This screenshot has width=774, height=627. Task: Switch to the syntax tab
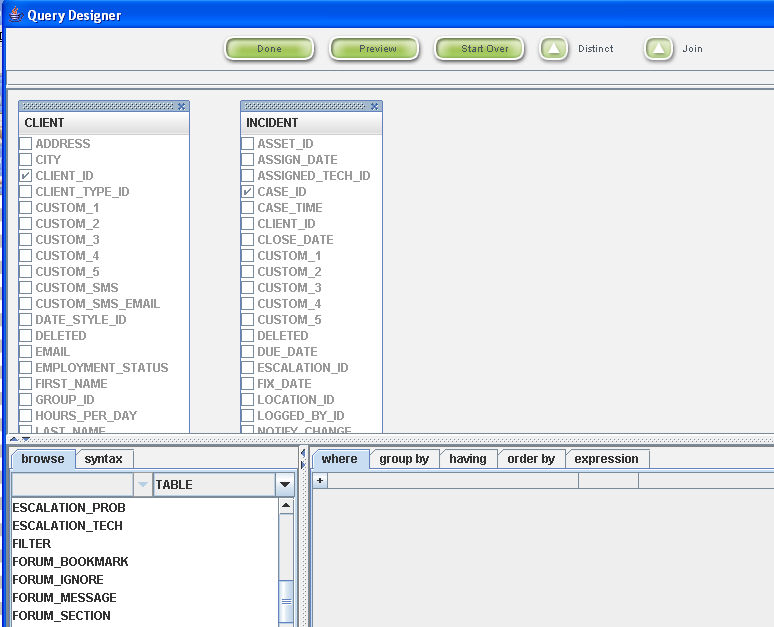[x=103, y=459]
